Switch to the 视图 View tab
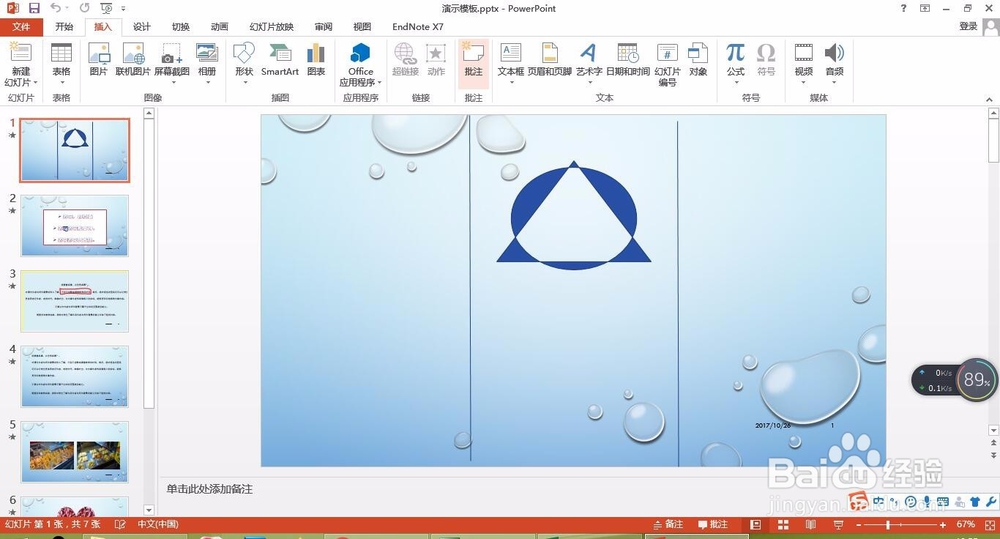 point(362,27)
